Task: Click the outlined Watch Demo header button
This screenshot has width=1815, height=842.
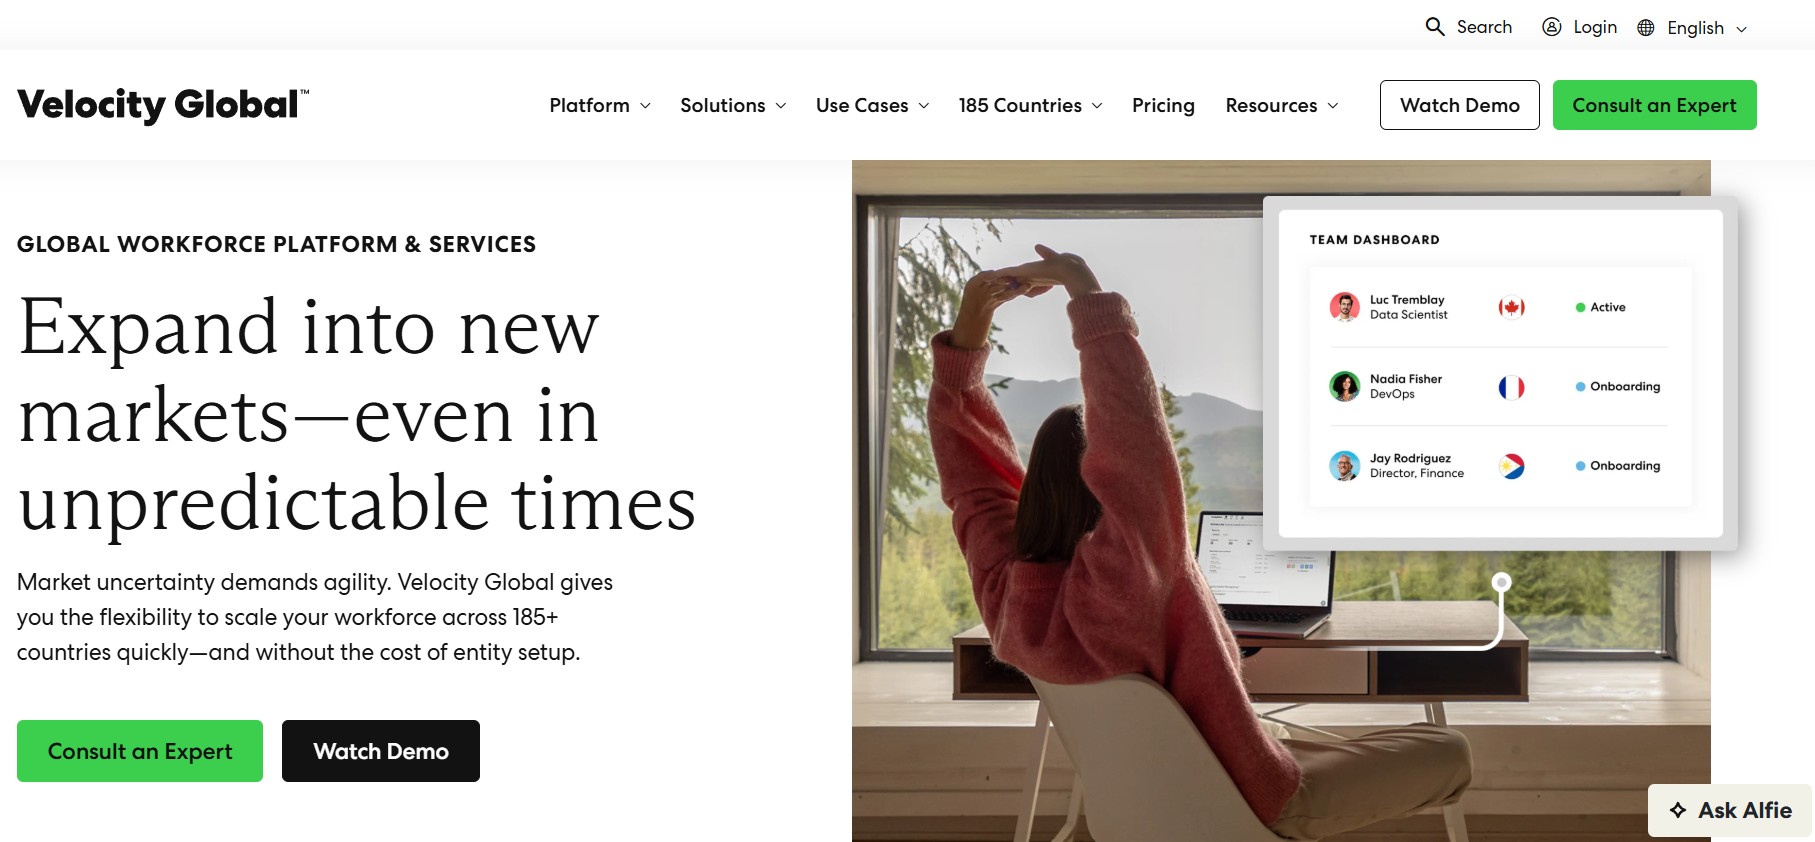Action: 1460,105
